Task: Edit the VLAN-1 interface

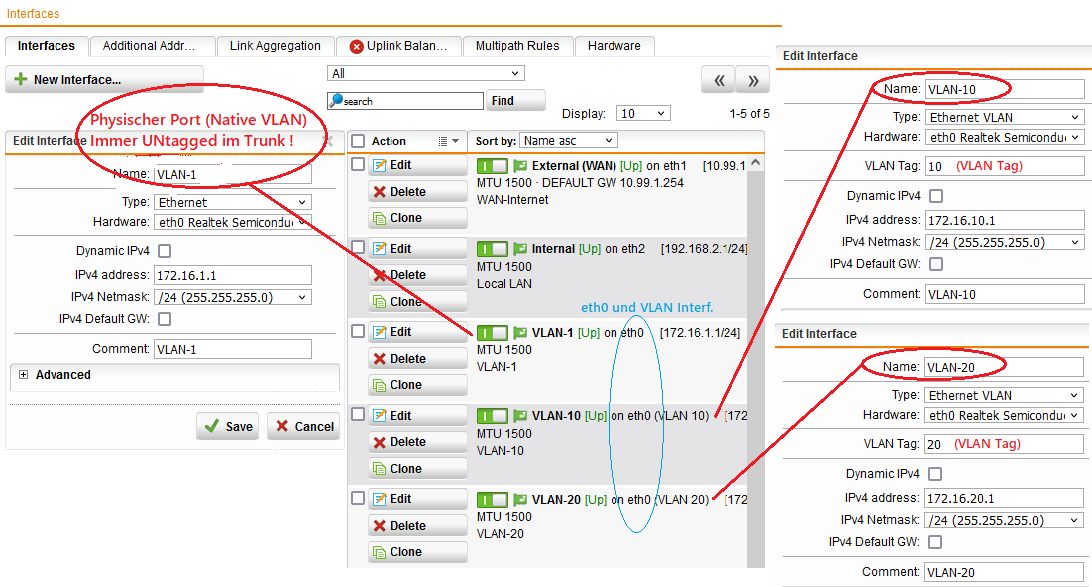Action: click(x=417, y=332)
